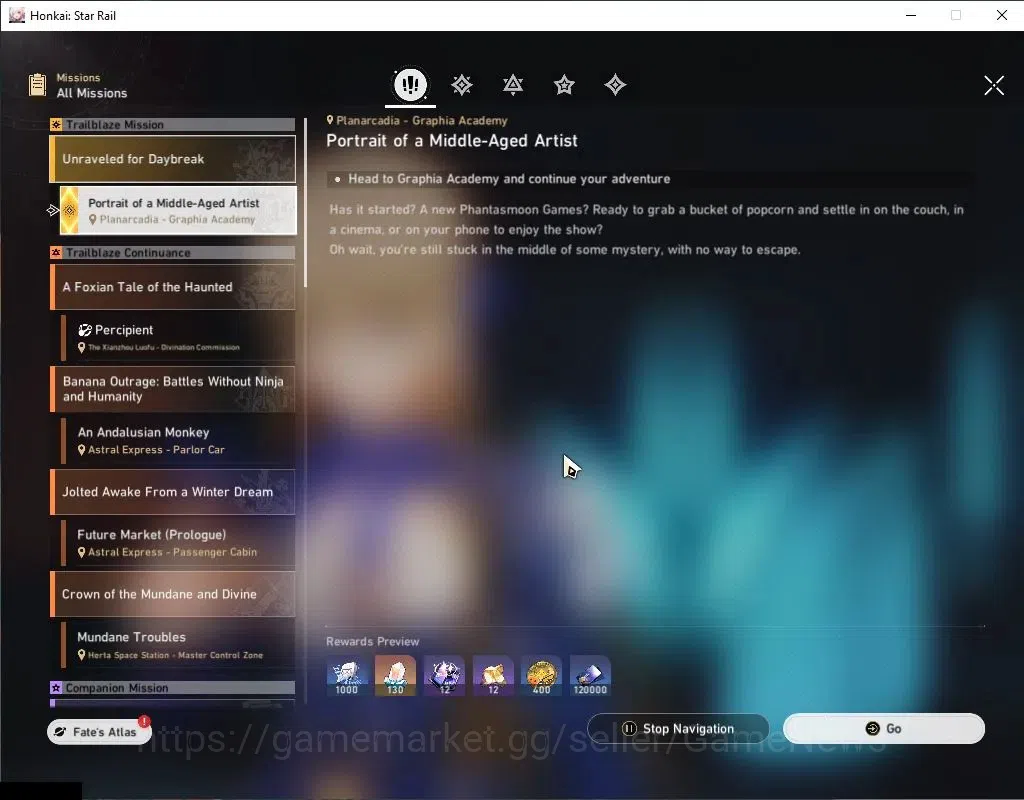The image size is (1024, 800).
Task: Click the Rewards Preview label
Action: click(x=372, y=641)
